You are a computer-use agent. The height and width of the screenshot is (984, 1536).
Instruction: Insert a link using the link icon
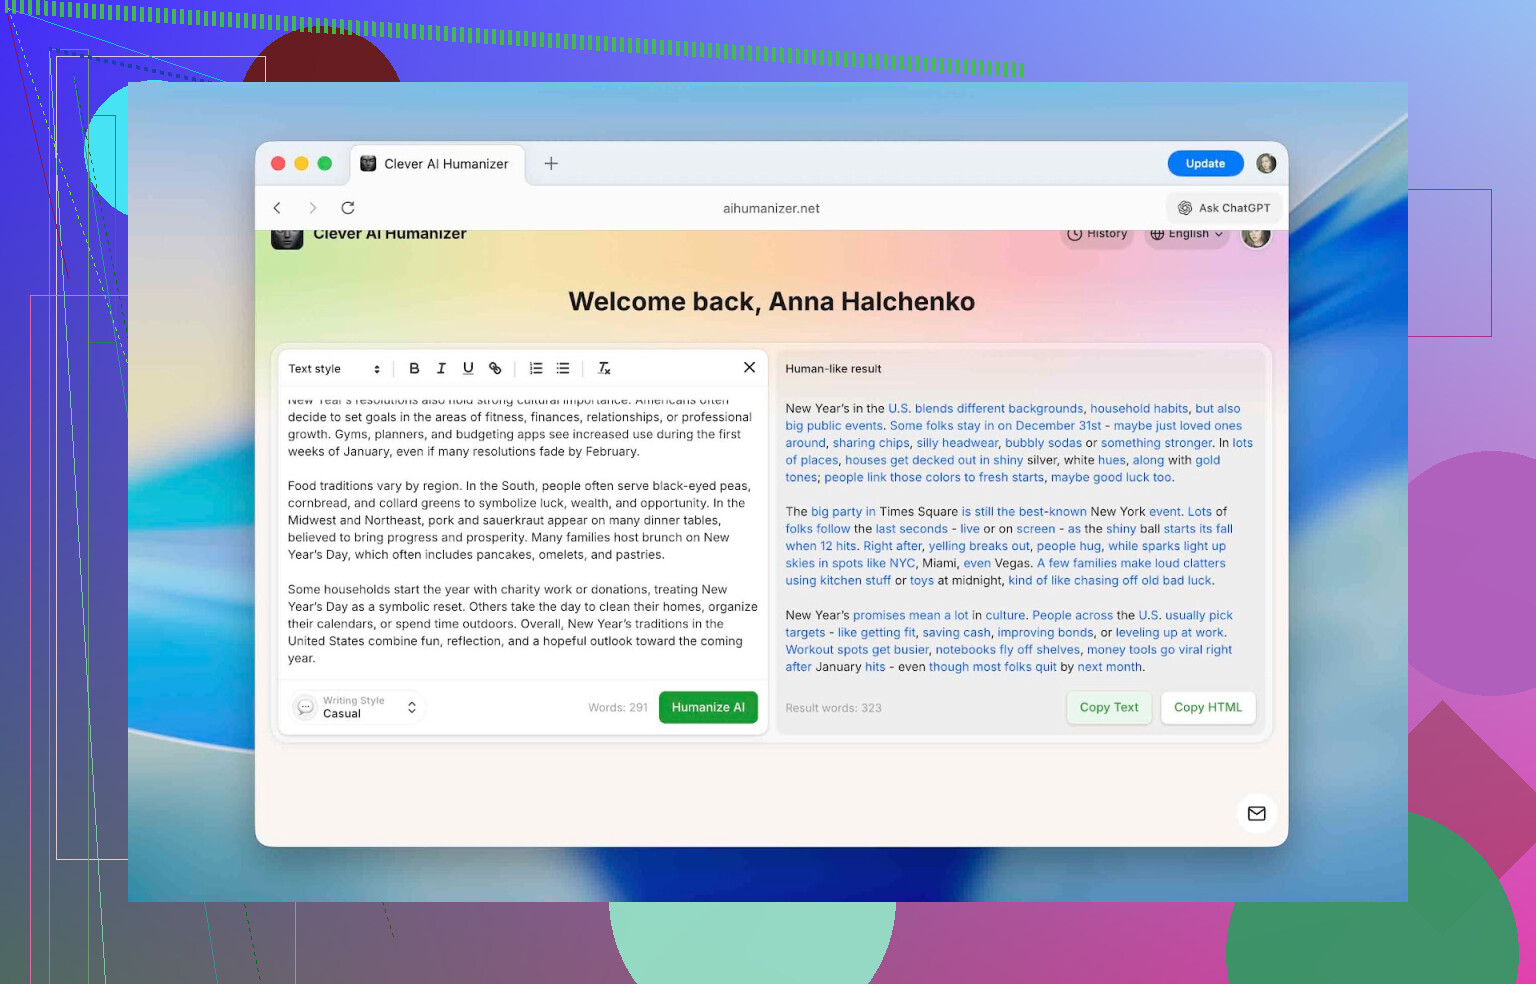pyautogui.click(x=495, y=368)
